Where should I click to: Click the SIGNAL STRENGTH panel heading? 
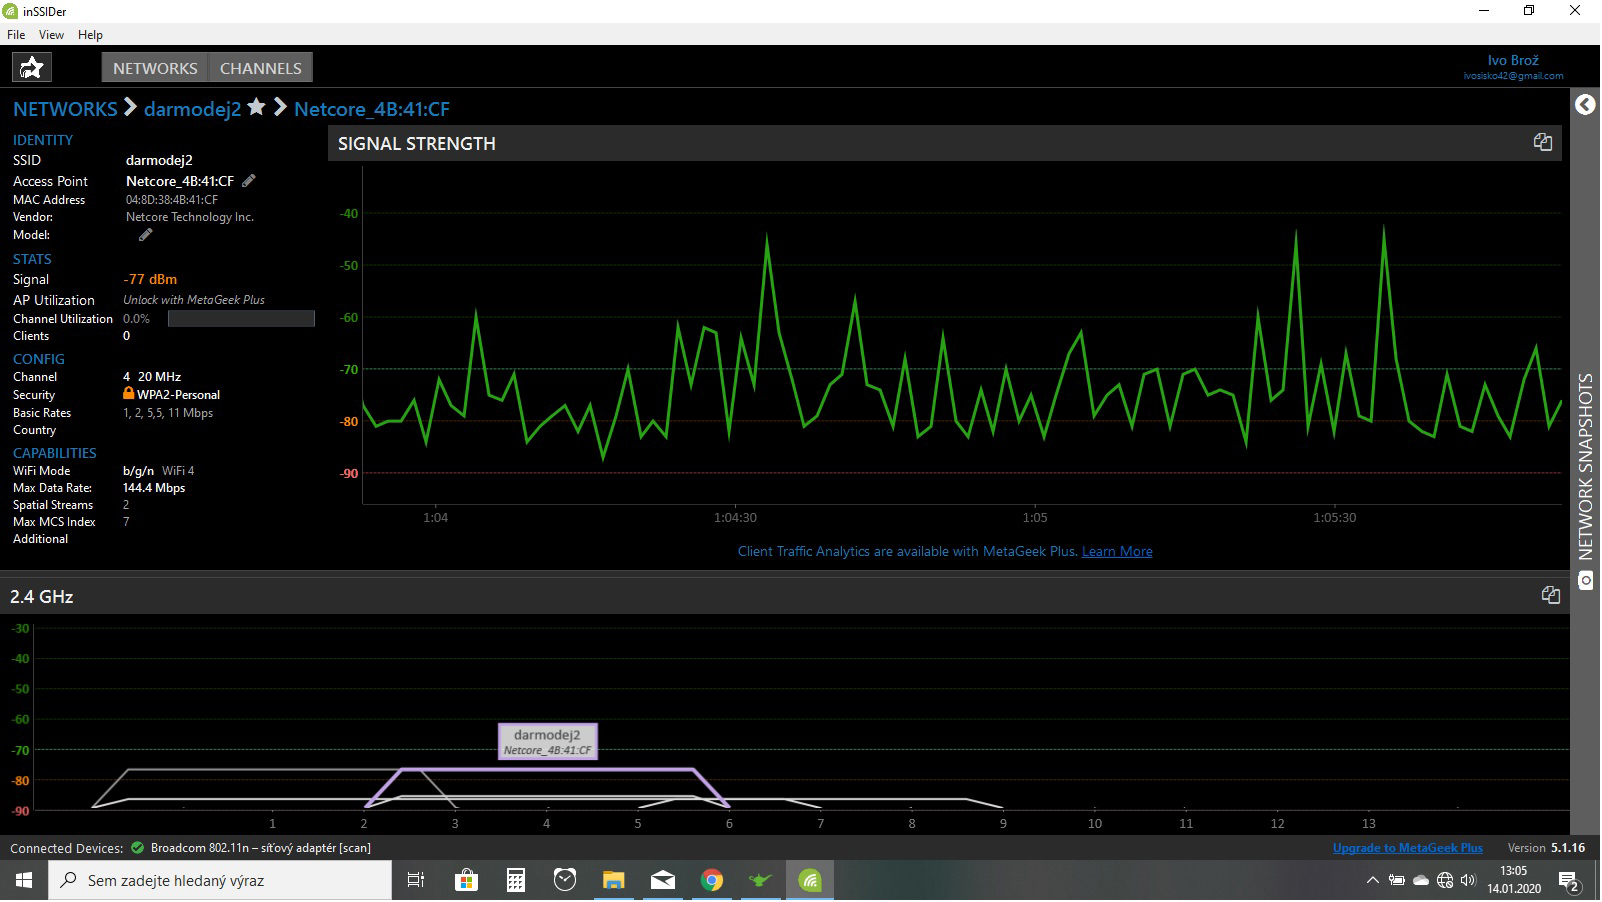tap(417, 143)
